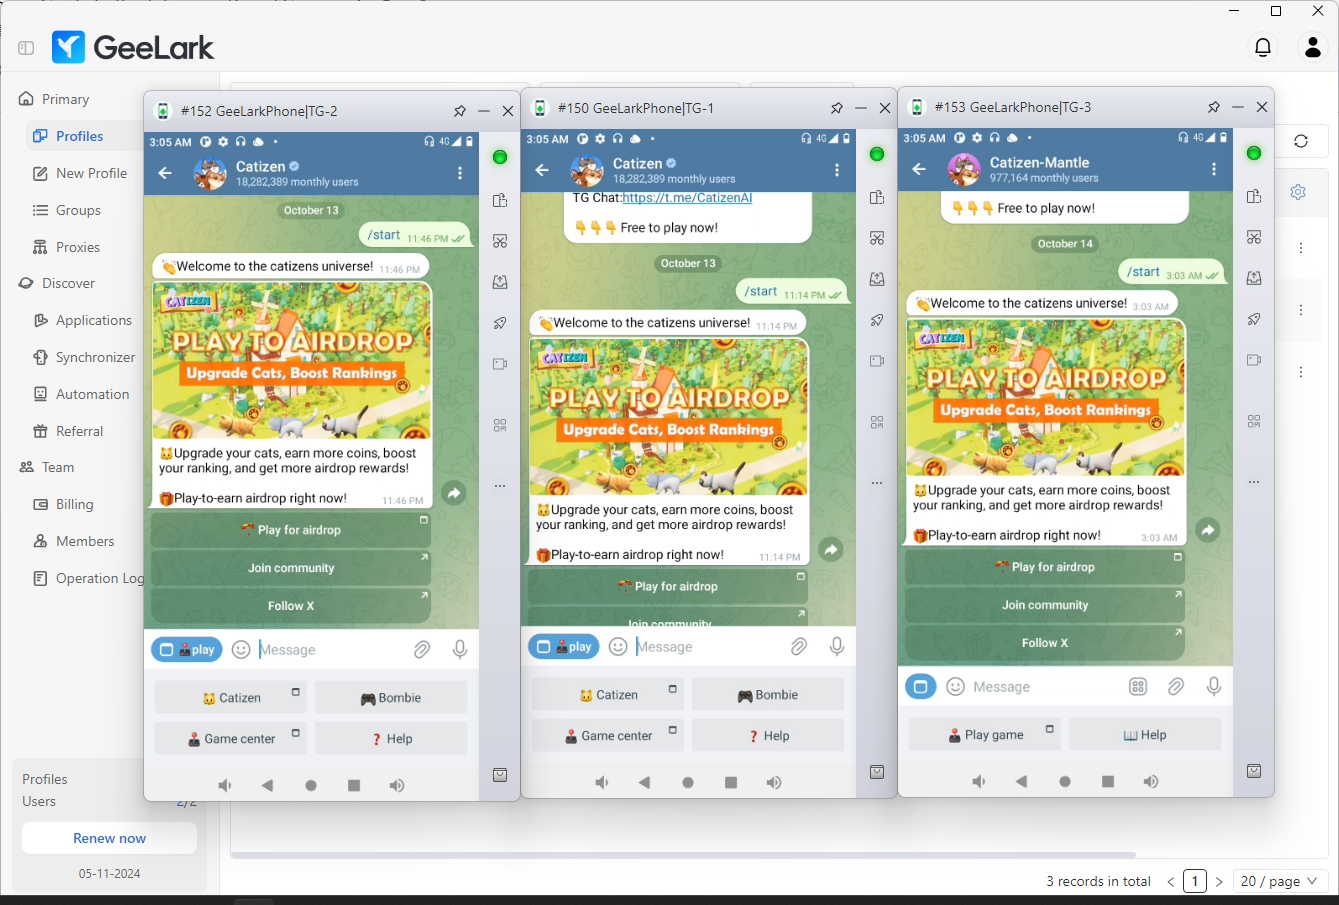The image size is (1339, 905).
Task: Click the scissors screenshot icon in TG-1 toolbar
Action: [x=877, y=238]
